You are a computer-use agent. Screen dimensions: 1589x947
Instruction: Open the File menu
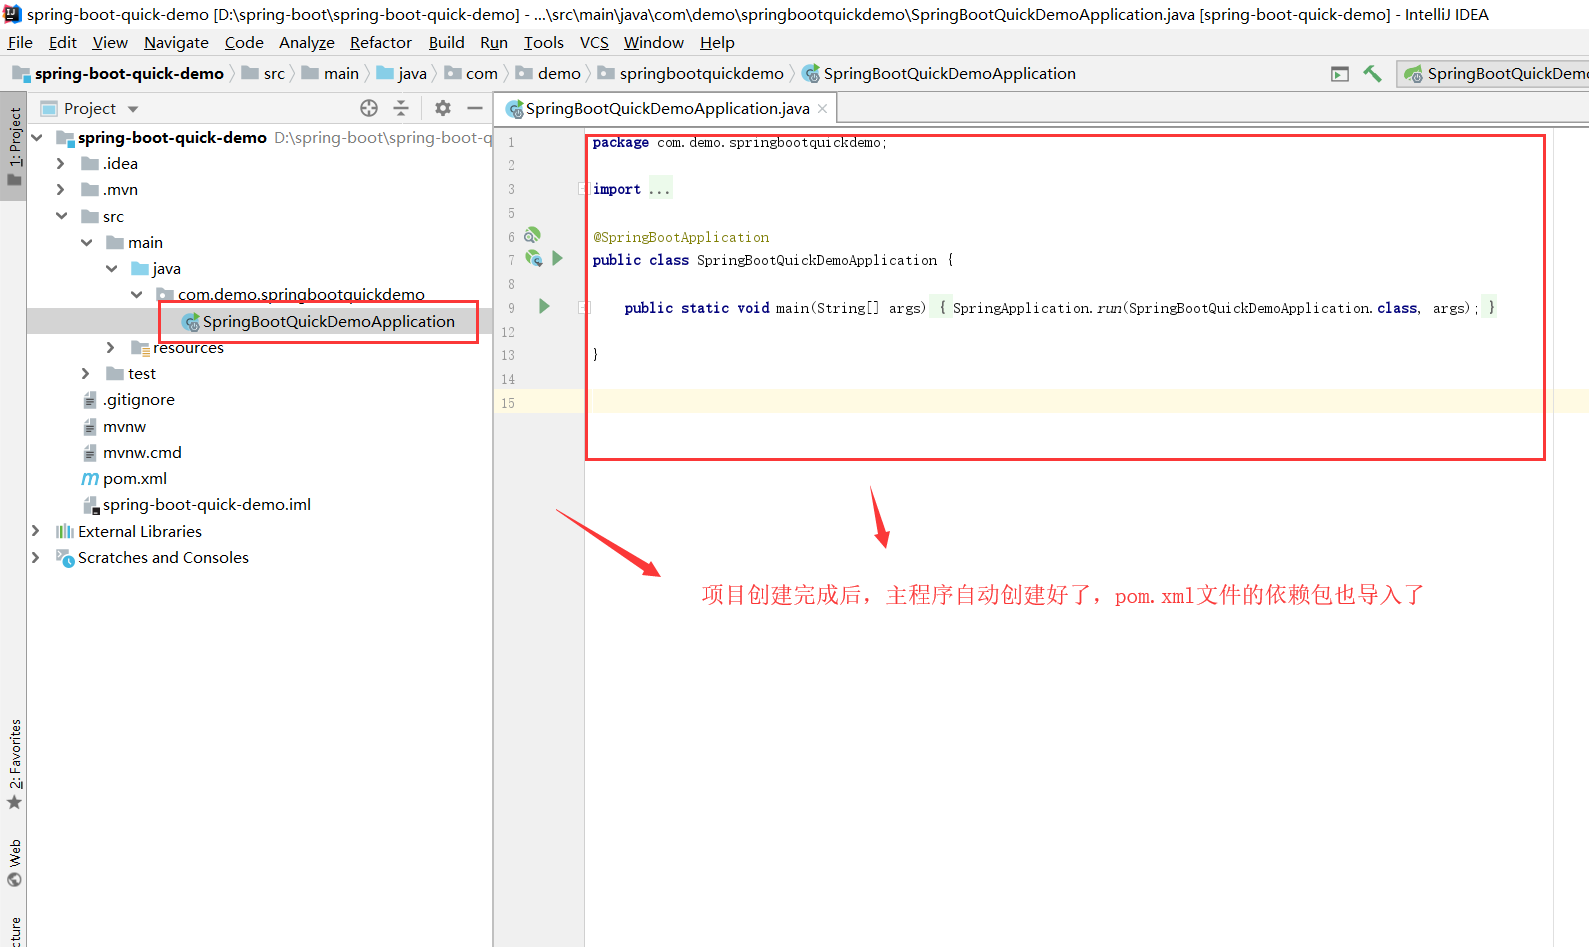click(x=20, y=42)
